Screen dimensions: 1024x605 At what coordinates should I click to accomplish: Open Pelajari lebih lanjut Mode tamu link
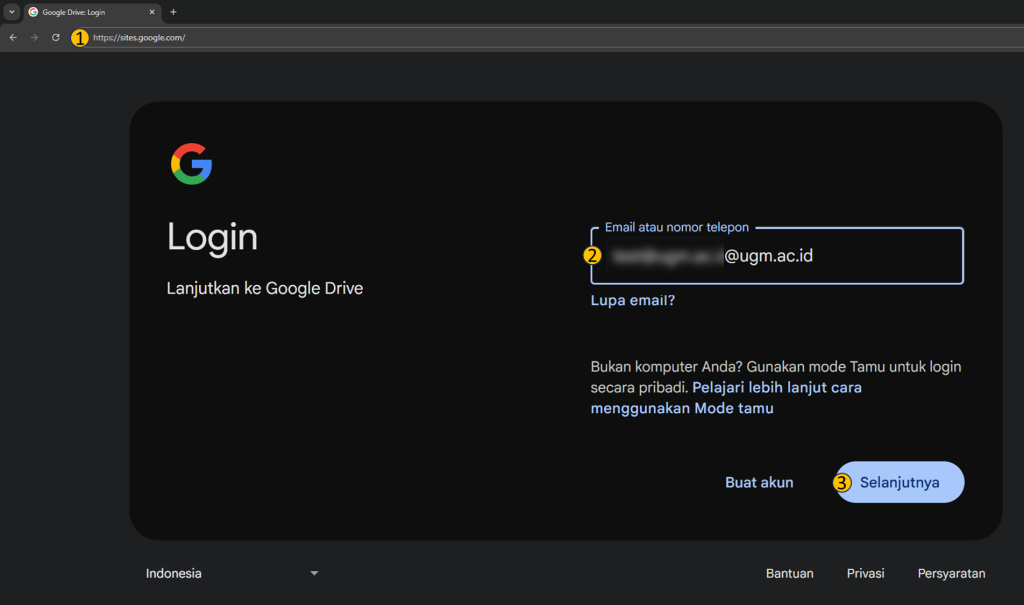[x=726, y=398]
